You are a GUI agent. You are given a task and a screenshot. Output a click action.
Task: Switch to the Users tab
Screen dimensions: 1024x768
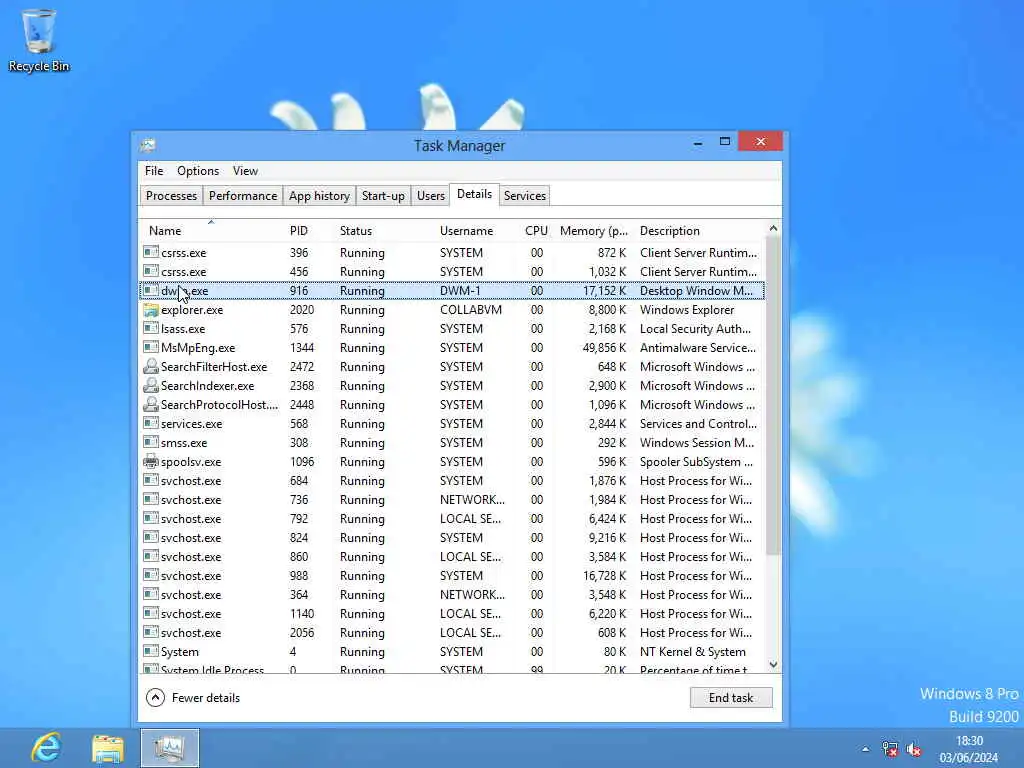tap(430, 196)
